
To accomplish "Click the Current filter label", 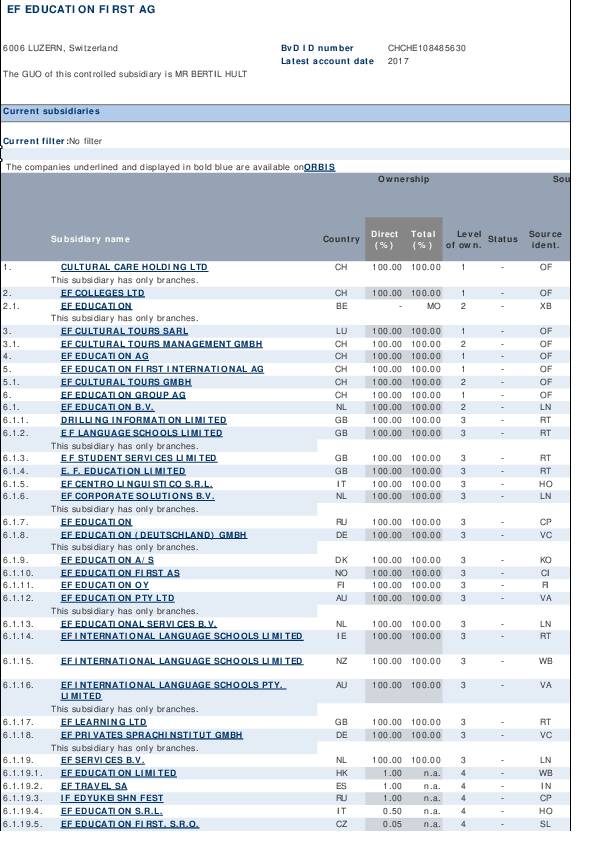I will pos(34,141).
